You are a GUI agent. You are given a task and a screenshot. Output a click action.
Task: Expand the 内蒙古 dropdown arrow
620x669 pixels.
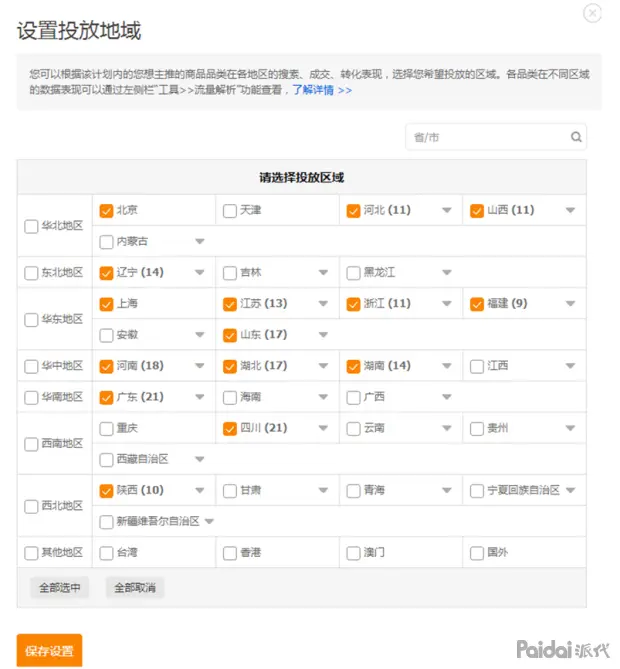pyautogui.click(x=200, y=241)
